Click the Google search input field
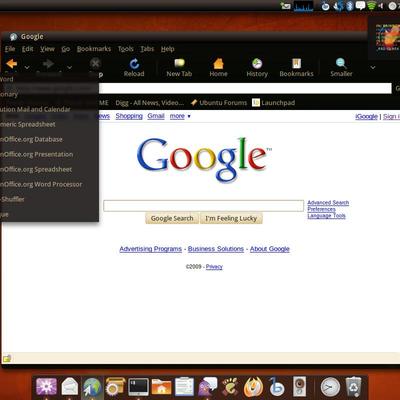400x400 pixels. (x=204, y=206)
